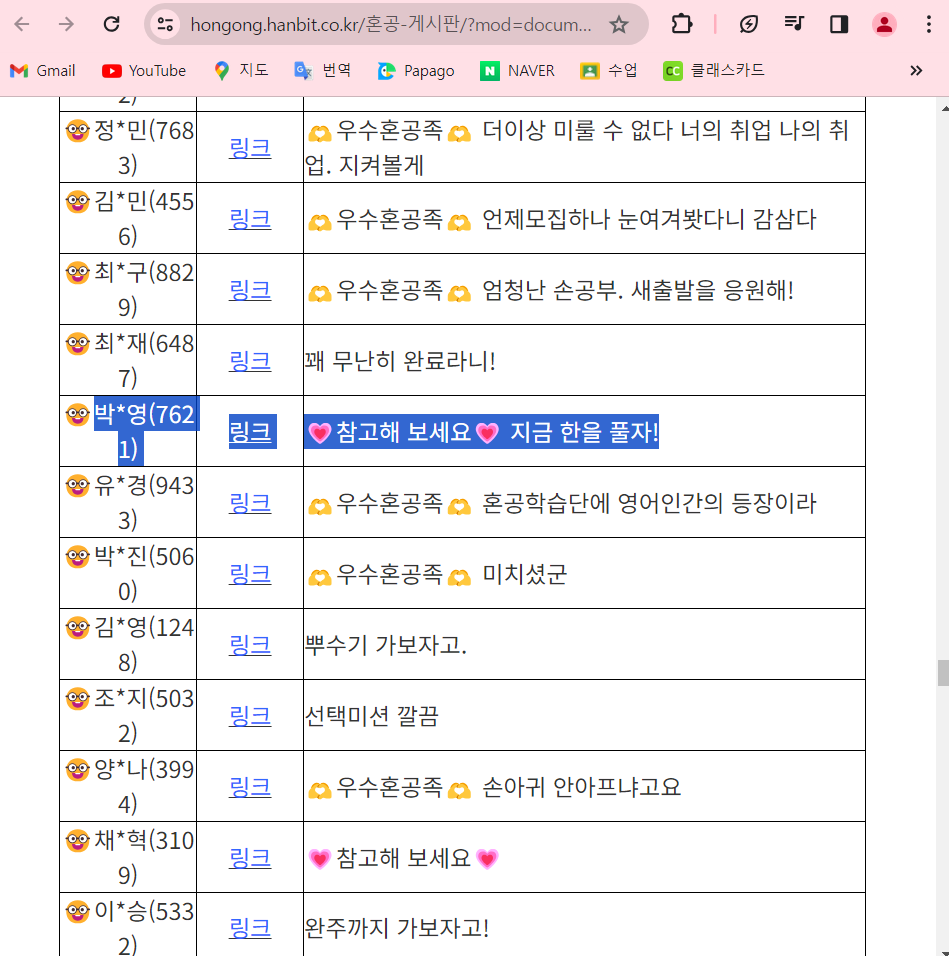Click the name cell 조*지(5032)

(129, 716)
